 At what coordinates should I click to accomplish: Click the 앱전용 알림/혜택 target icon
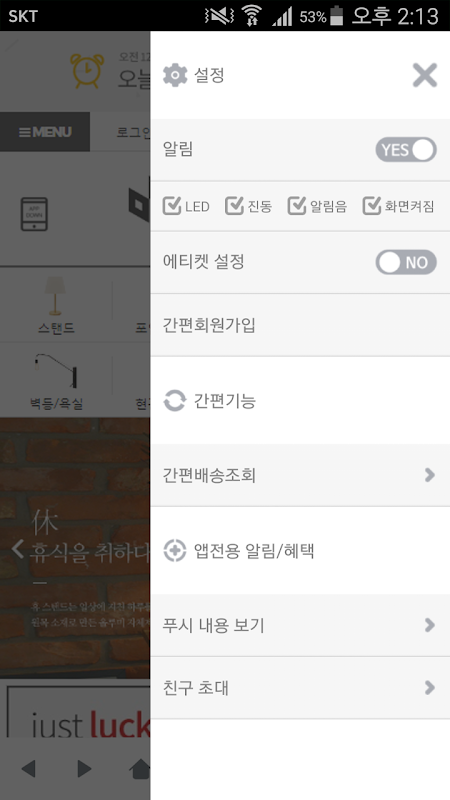coord(174,551)
